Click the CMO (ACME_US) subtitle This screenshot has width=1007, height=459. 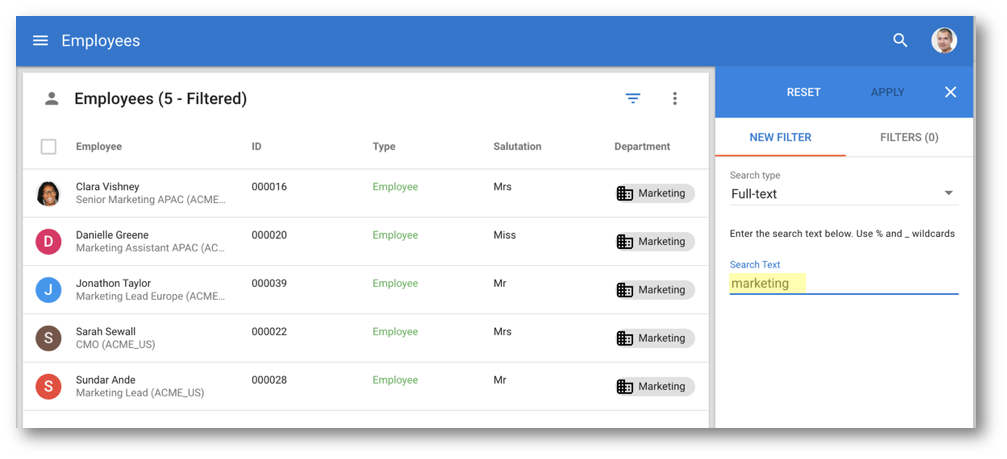(116, 345)
